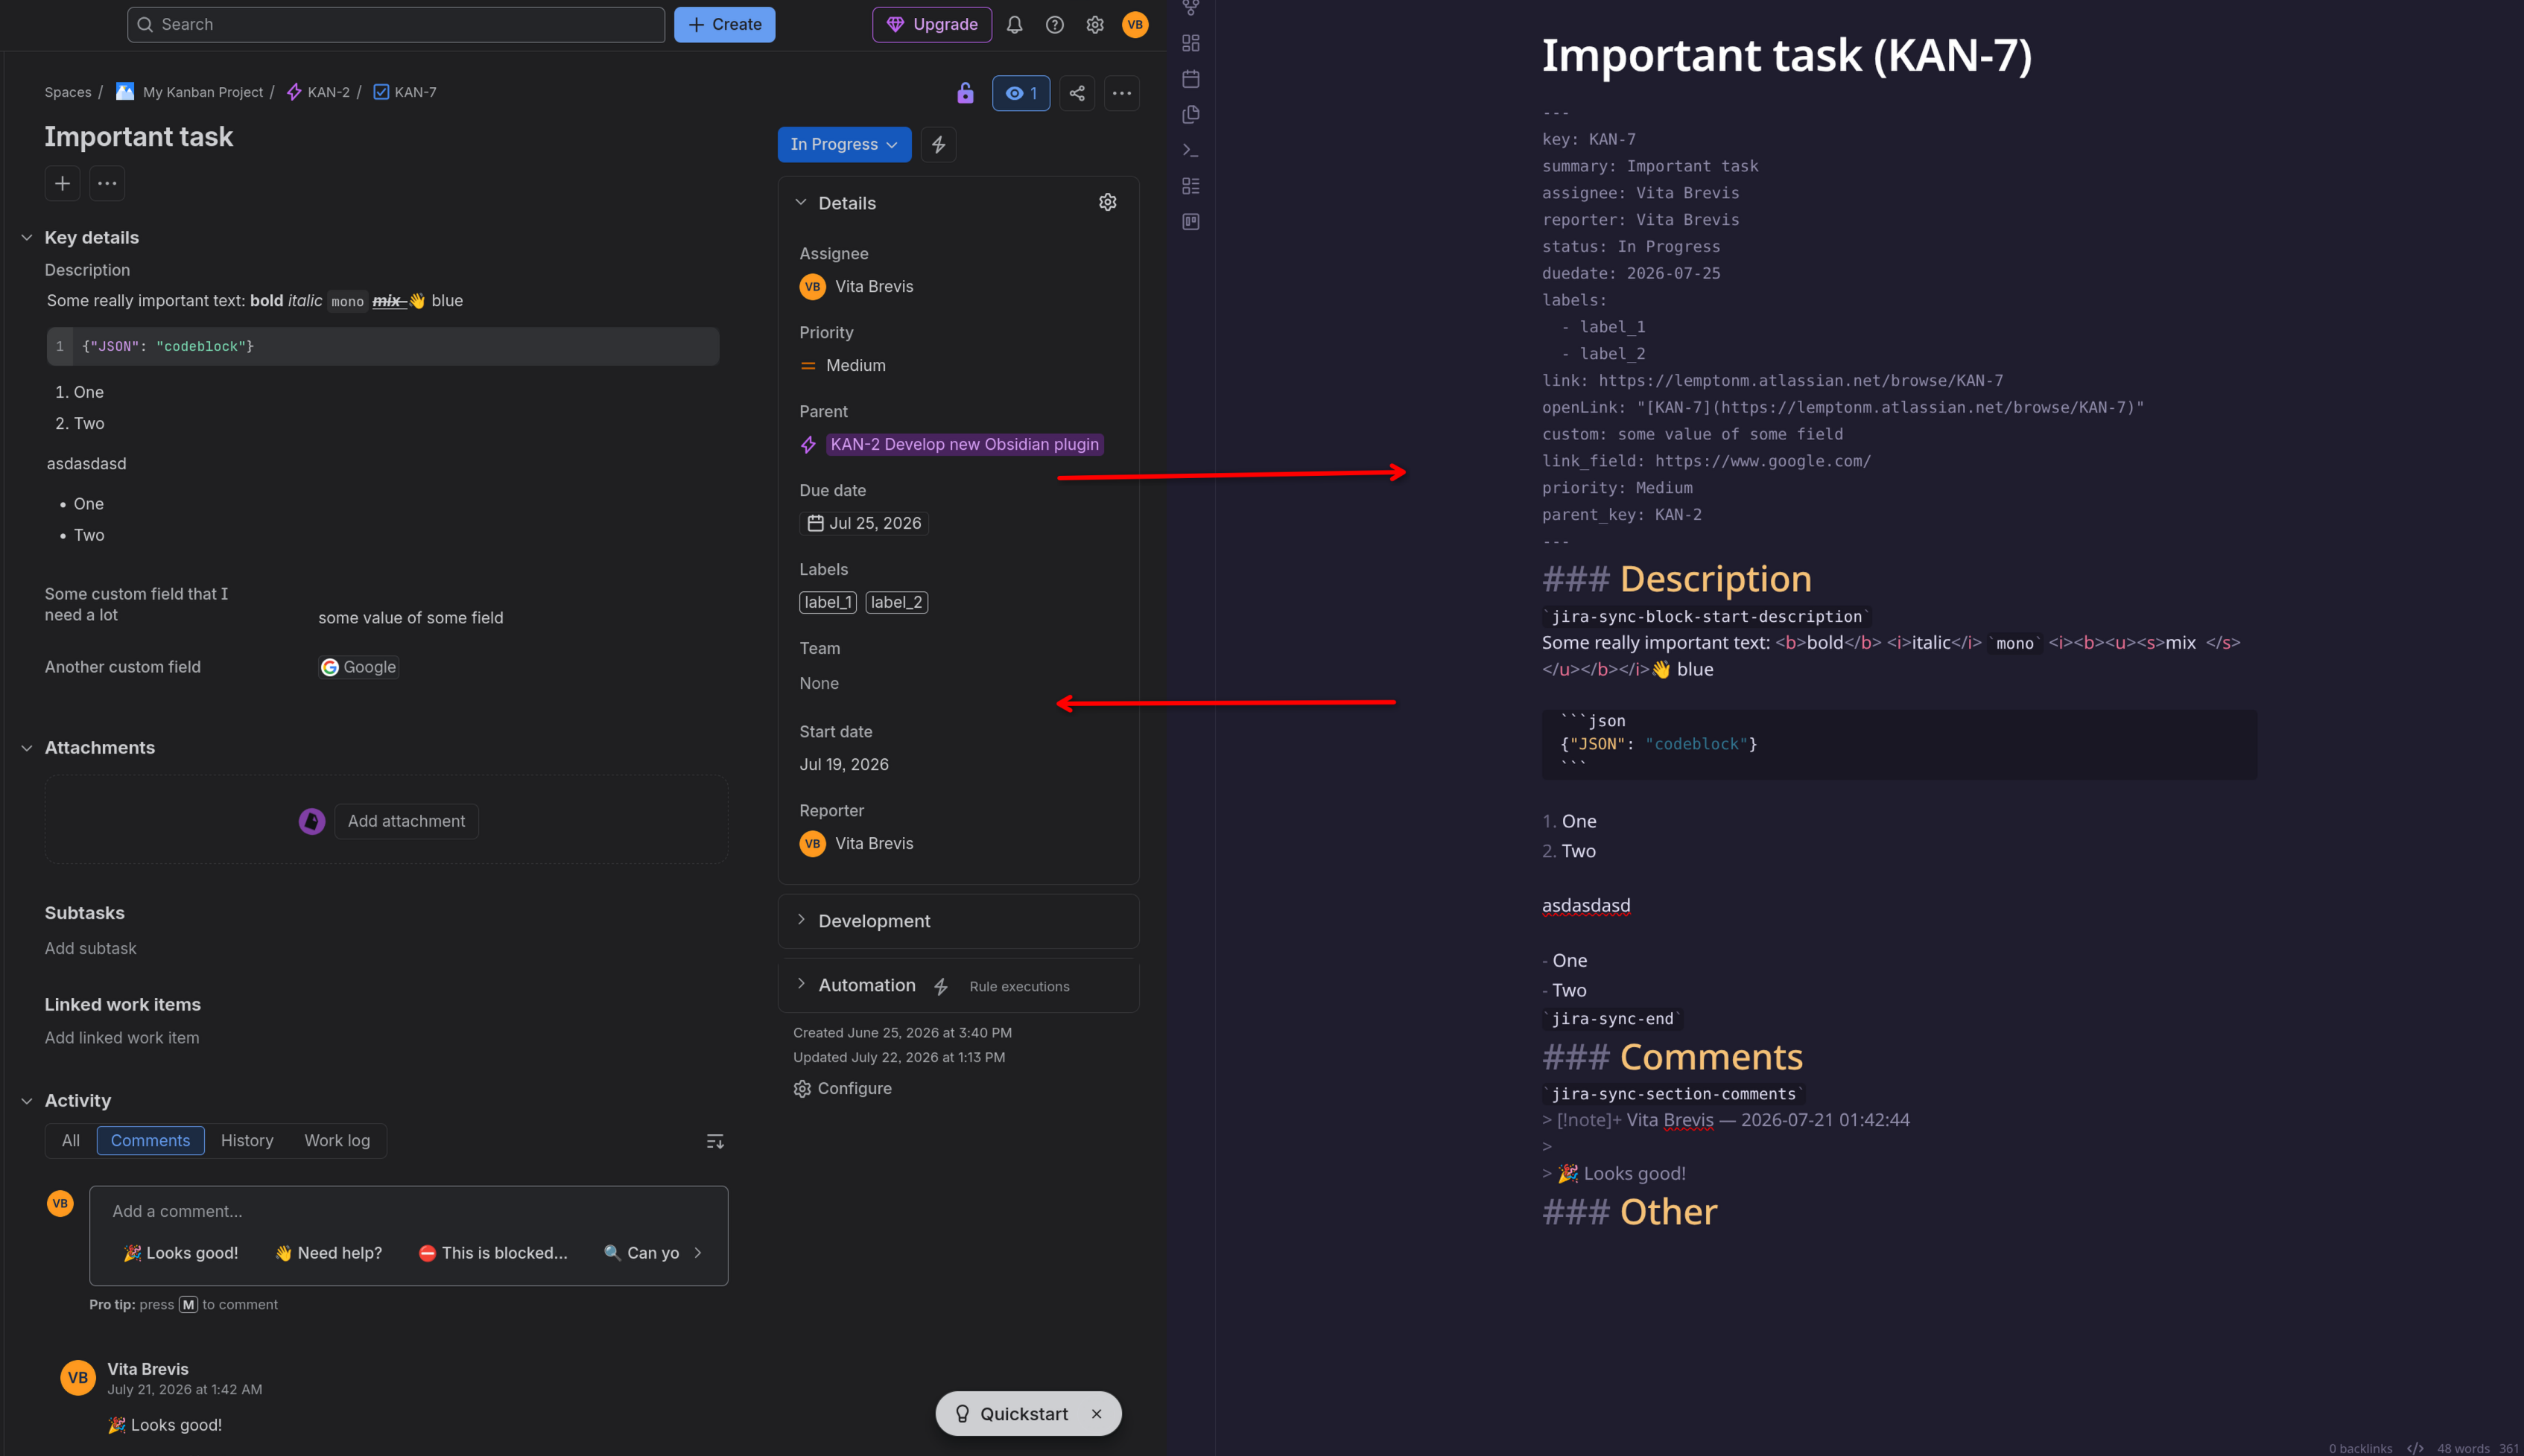Insert the This is blocked quick comment
Image resolution: width=2524 pixels, height=1456 pixels.
tap(493, 1253)
